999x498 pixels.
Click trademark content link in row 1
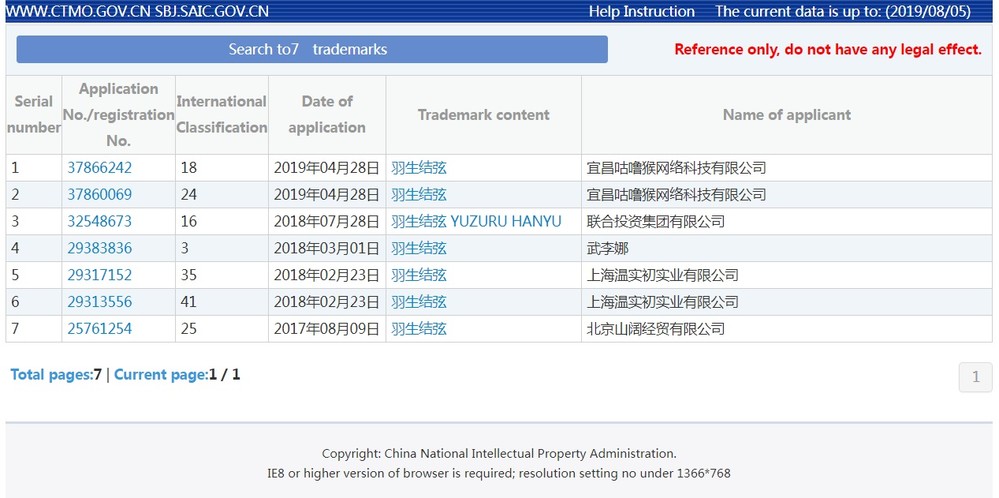(419, 168)
